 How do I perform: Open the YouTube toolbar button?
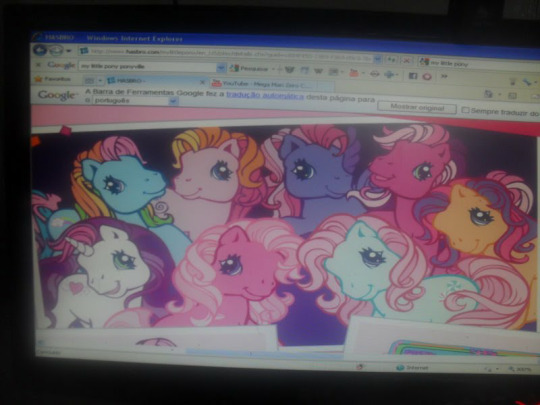354,73
